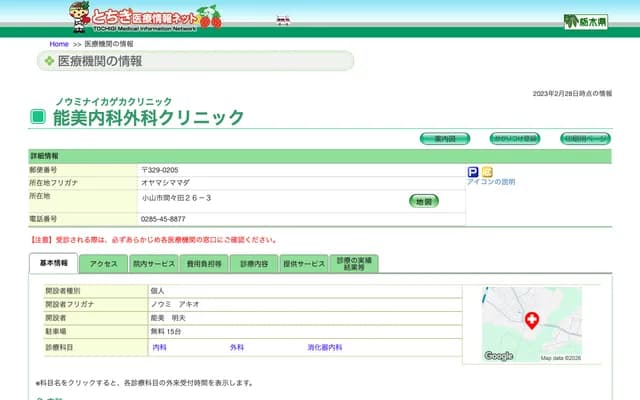Click the Google logo on the map
Image resolution: width=640 pixels, height=400 pixels.
pos(498,356)
